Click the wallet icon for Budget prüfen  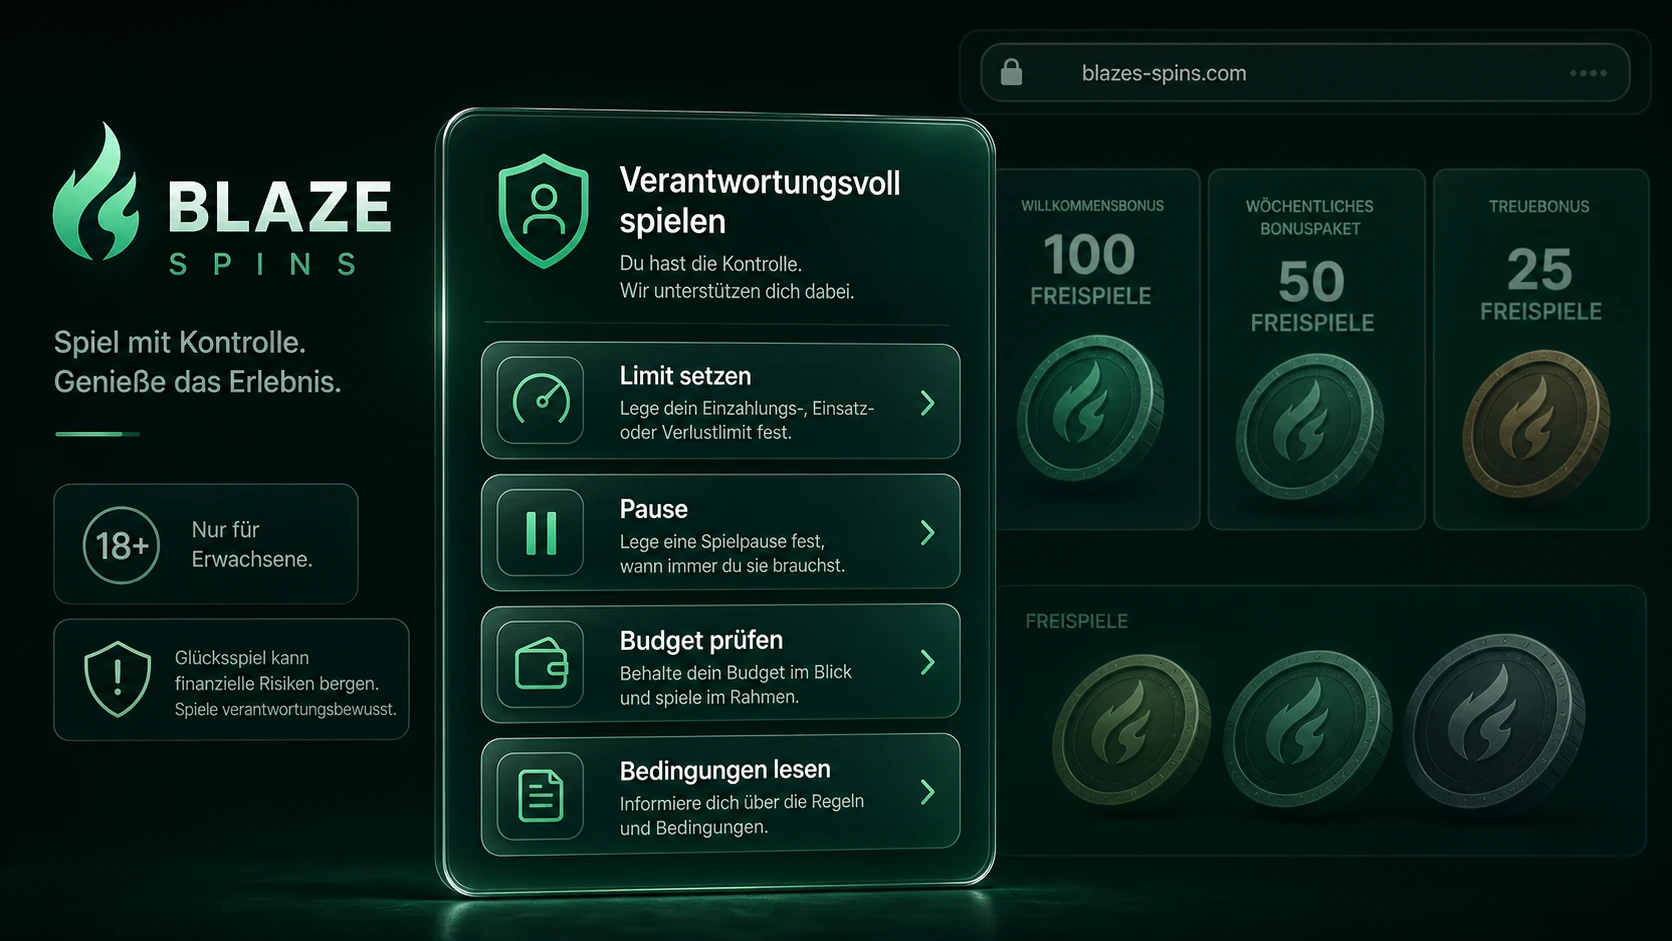coord(541,664)
